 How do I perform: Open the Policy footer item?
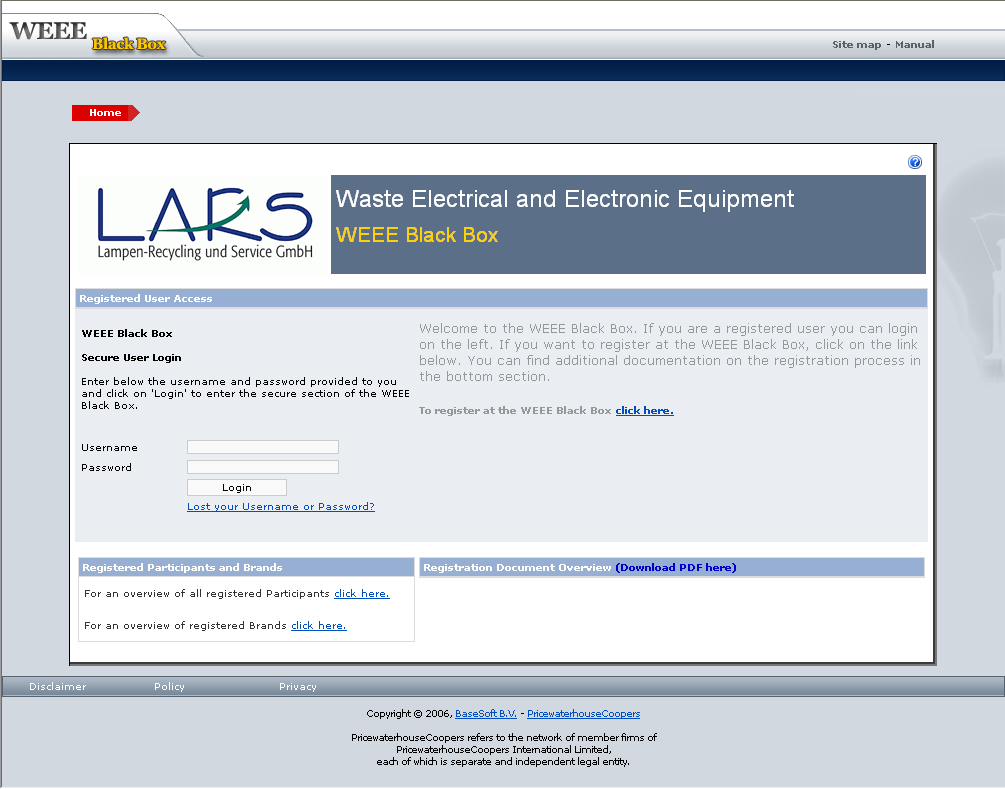[x=169, y=686]
